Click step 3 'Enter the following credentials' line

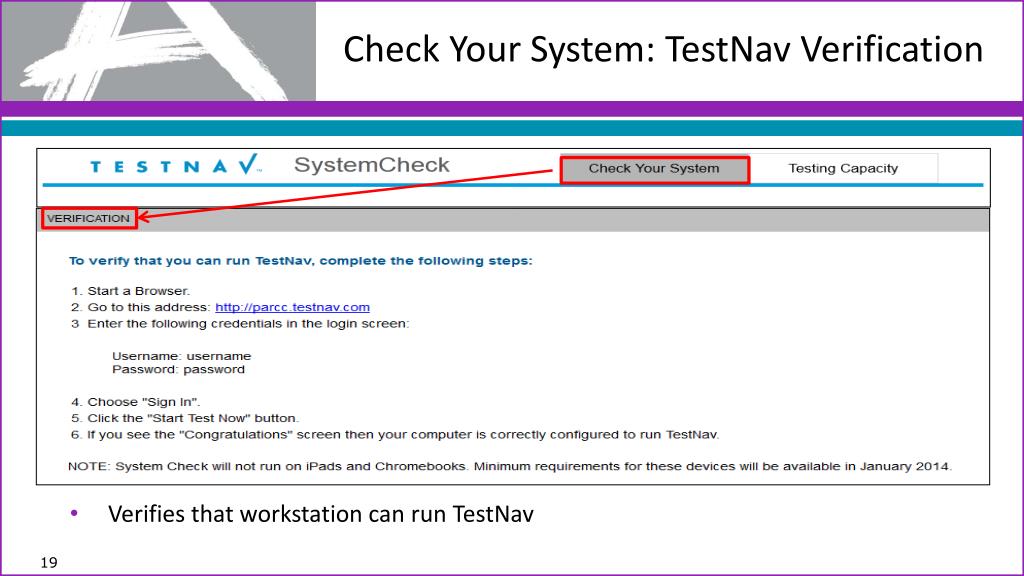[x=240, y=323]
